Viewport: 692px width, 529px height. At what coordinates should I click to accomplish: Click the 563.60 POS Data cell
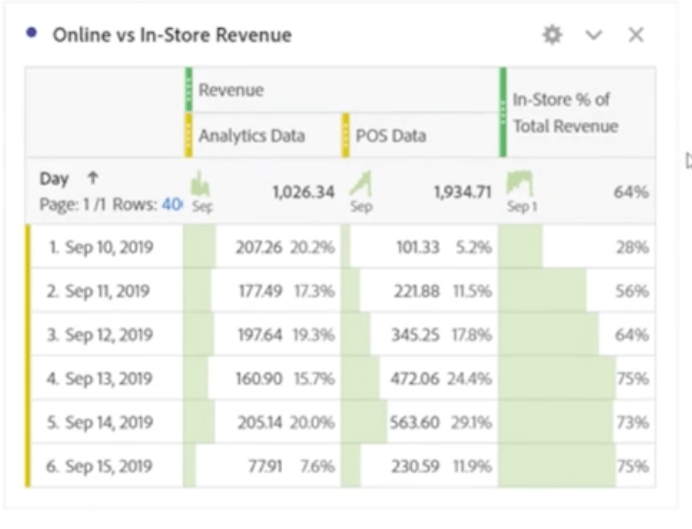414,422
